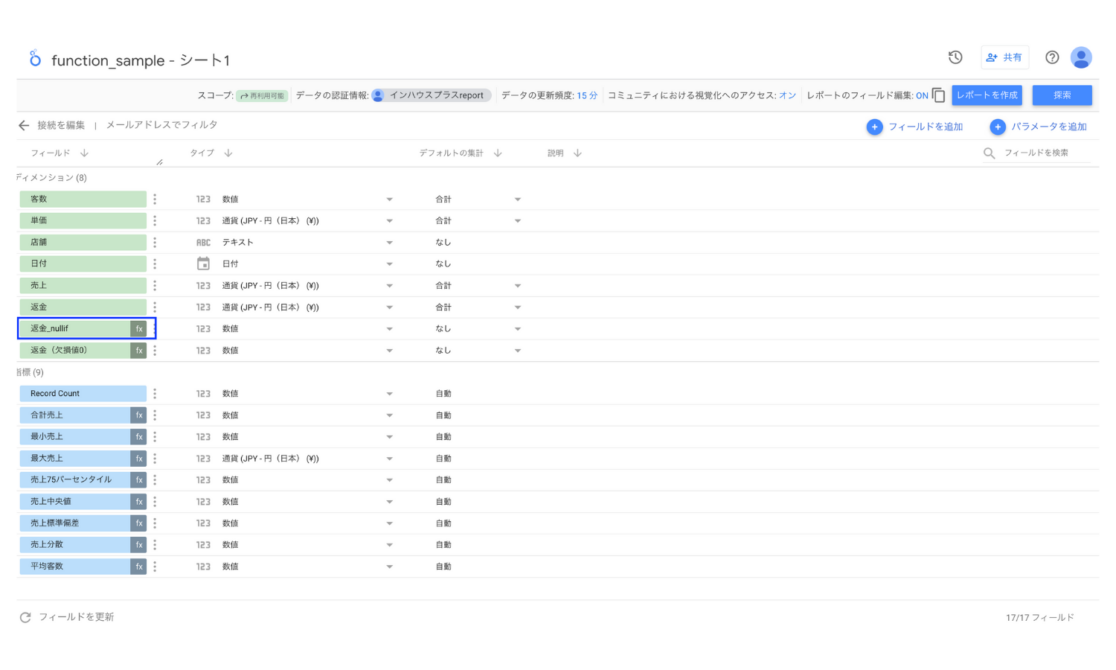Click the help question mark icon
The image size is (1116, 670).
[x=1050, y=58]
